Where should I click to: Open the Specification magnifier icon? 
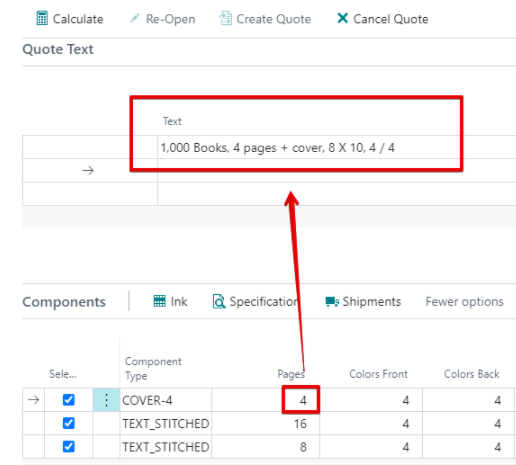[x=219, y=301]
